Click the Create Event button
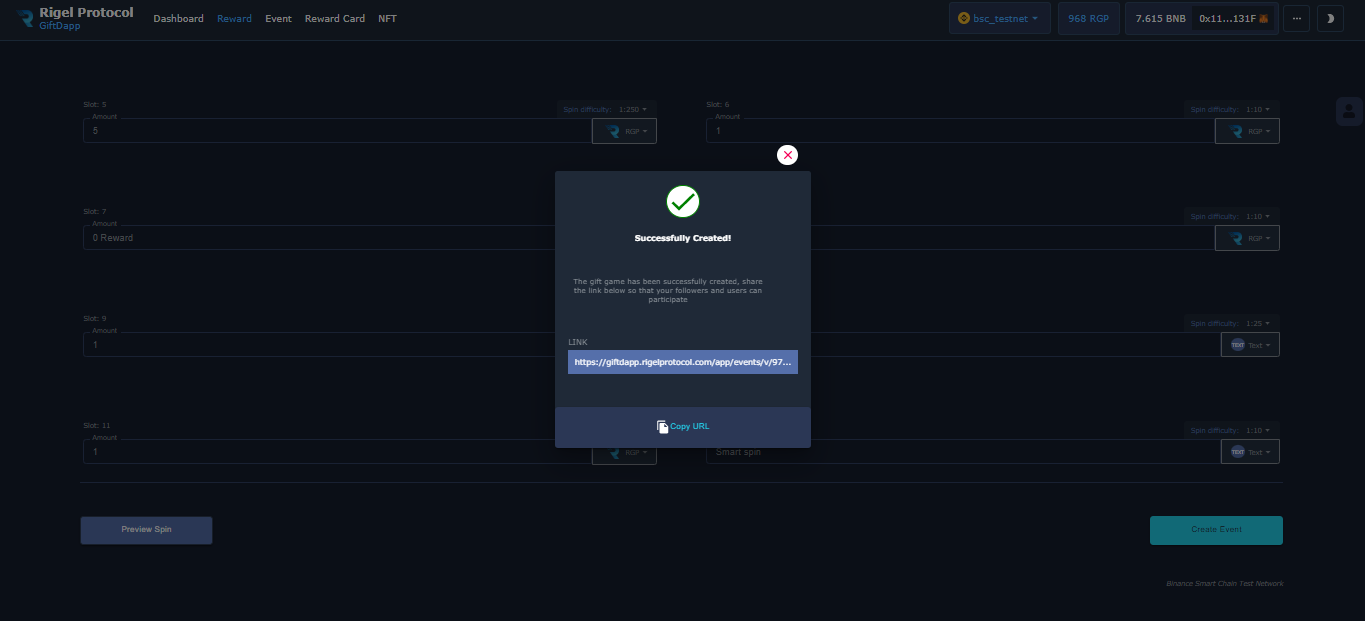This screenshot has height=621, width=1365. click(1216, 530)
